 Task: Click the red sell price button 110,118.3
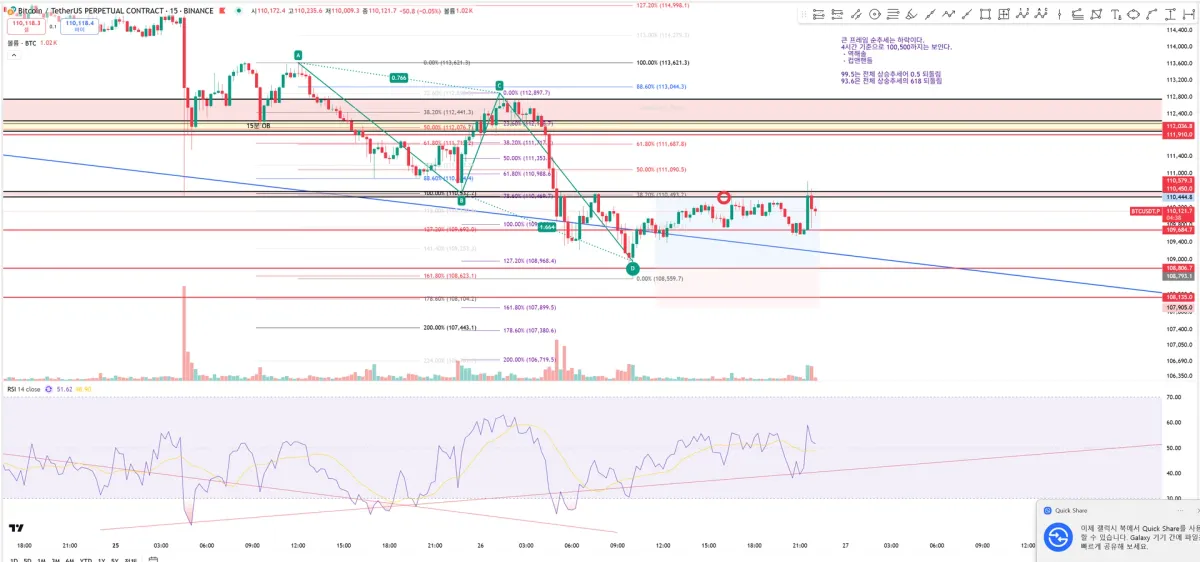[26, 27]
